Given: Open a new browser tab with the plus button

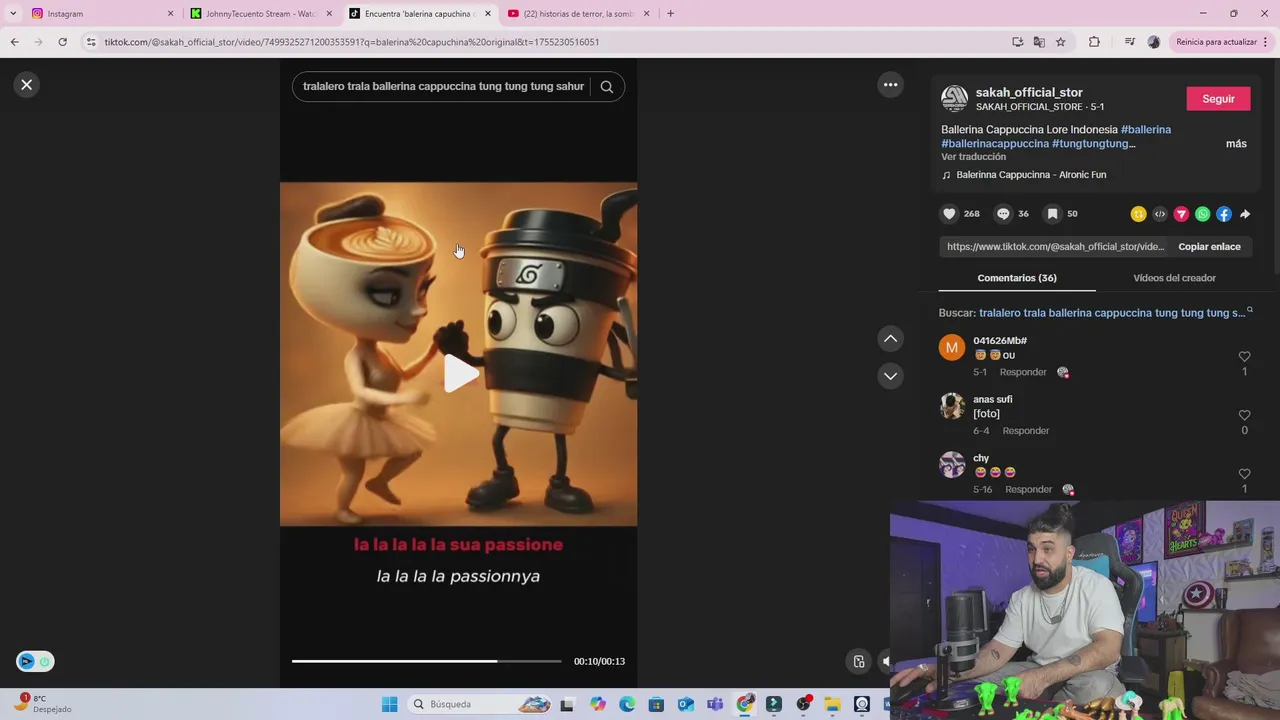Looking at the screenshot, I should click(x=670, y=14).
